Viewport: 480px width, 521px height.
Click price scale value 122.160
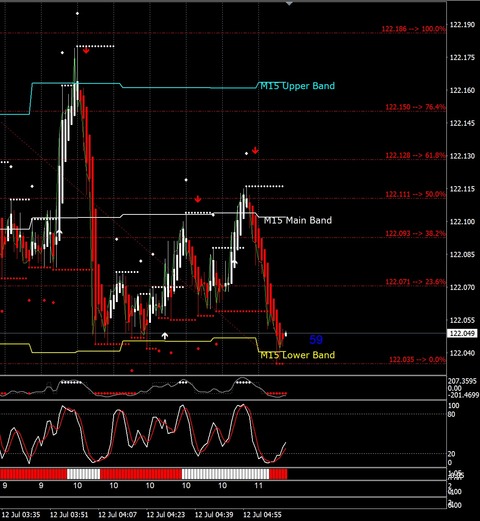click(462, 90)
